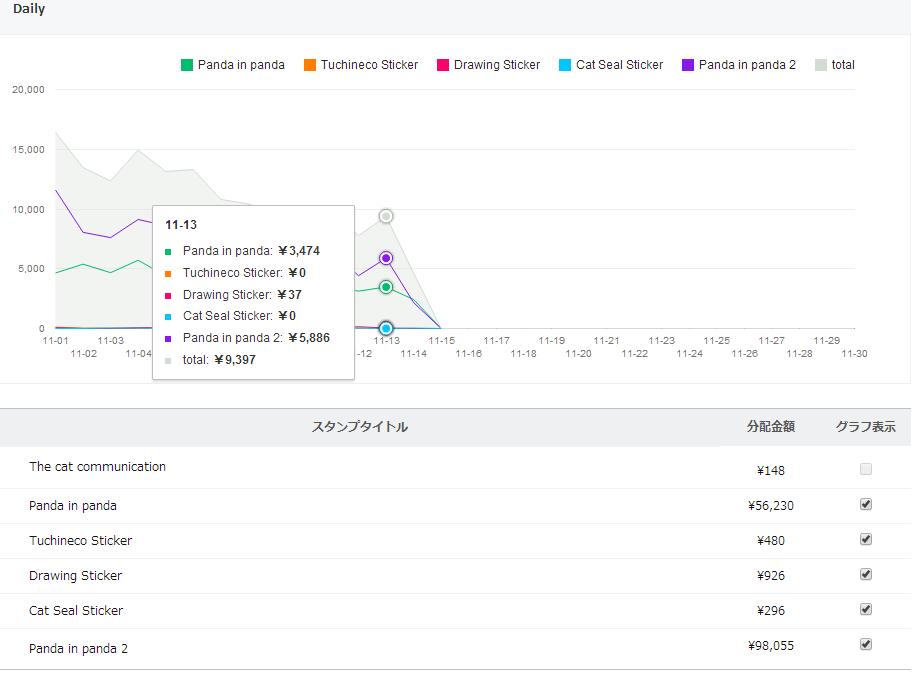Screen dimensions: 913x677
Task: Uncheck Panda in panda graph display
Action: [866, 504]
